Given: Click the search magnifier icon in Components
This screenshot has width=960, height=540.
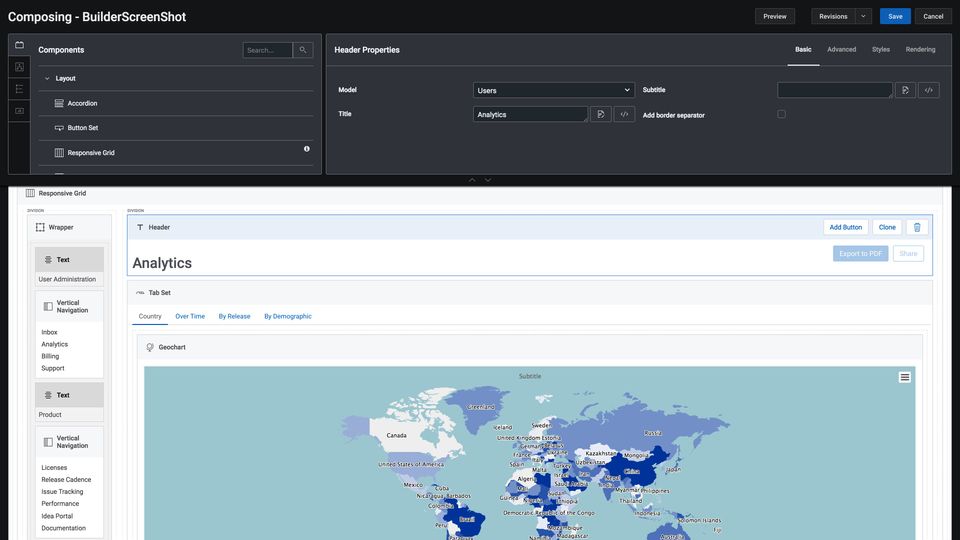Looking at the screenshot, I should point(303,50).
